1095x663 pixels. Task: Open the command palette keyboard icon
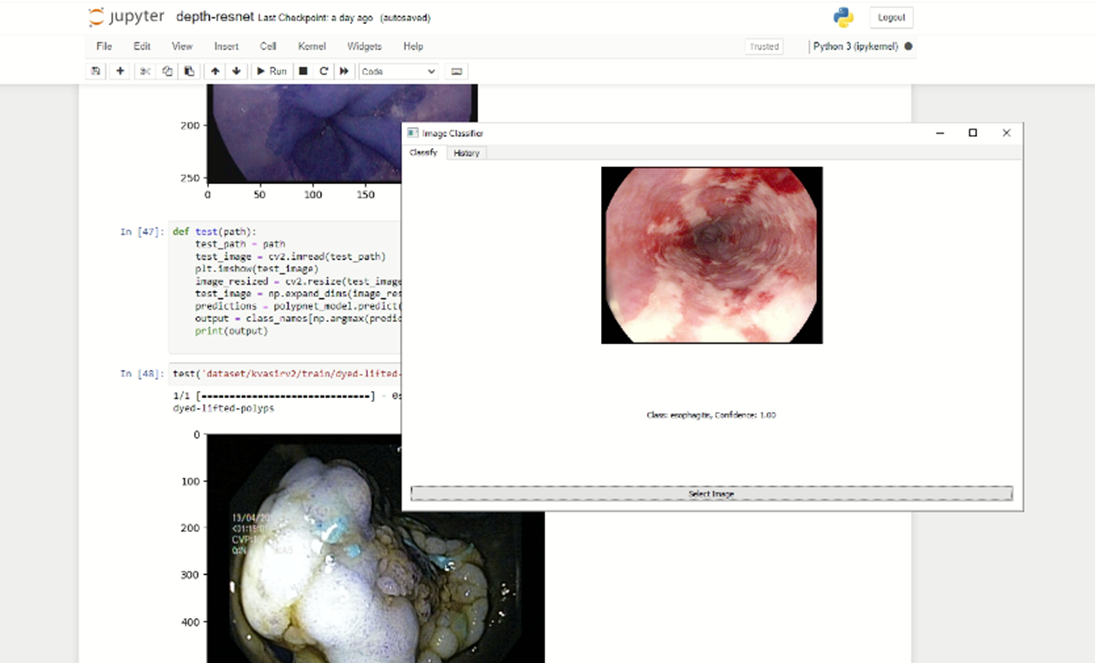coord(457,71)
